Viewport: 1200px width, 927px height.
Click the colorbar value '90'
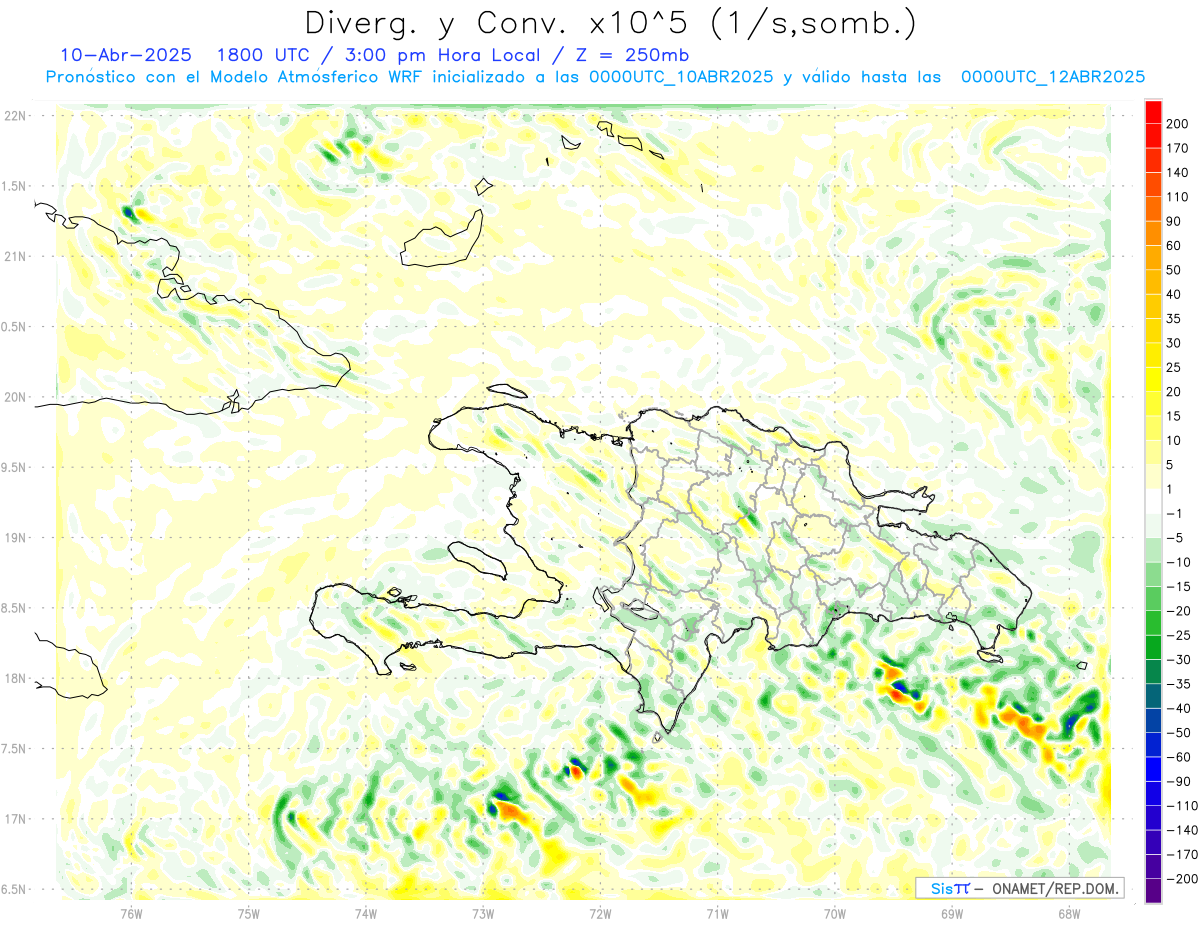pos(1175,221)
